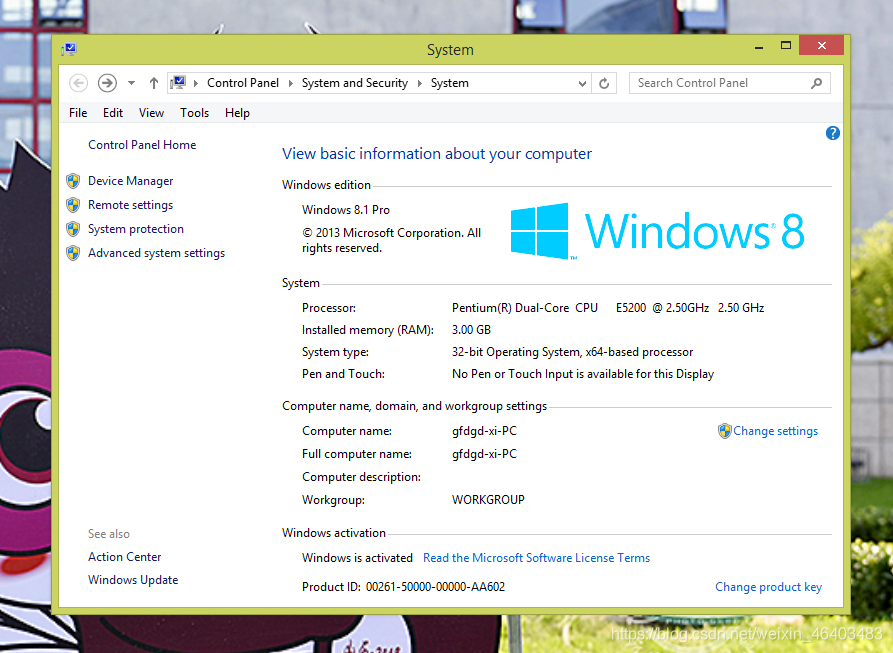Click the search magnifier icon
893x653 pixels.
(816, 83)
